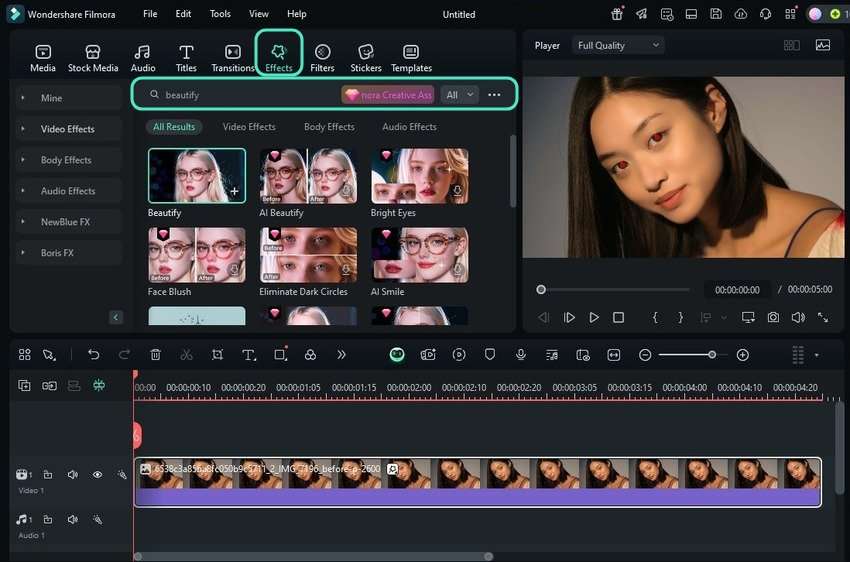850x562 pixels.
Task: Select the AI Smile effect thumbnail
Action: (x=420, y=255)
